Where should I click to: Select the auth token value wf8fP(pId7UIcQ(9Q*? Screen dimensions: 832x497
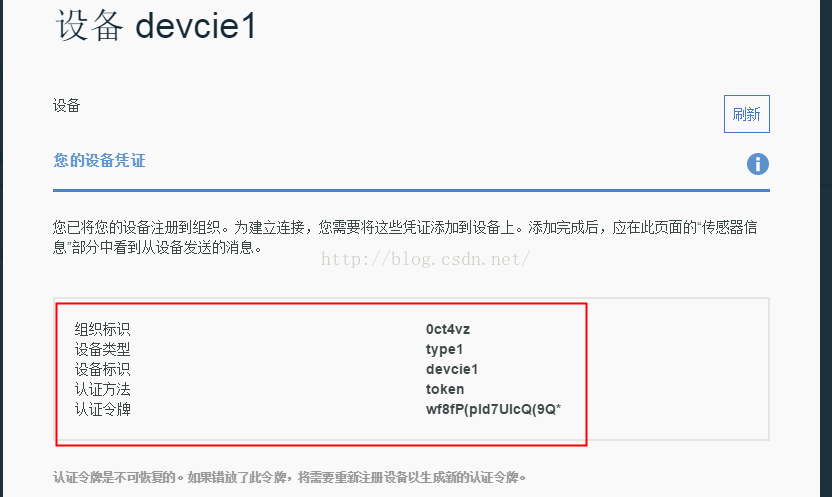[x=493, y=409]
